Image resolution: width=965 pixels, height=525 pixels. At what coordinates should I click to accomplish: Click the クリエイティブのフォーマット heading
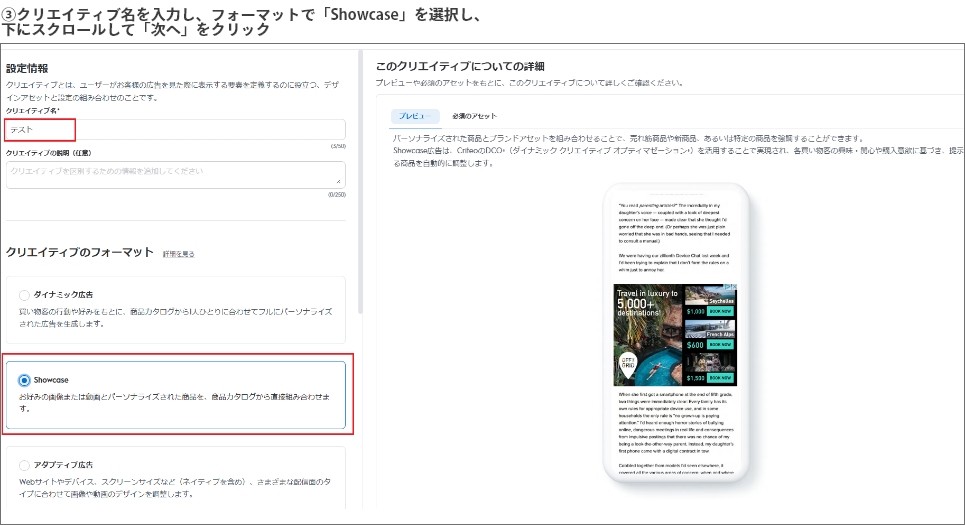pyautogui.click(x=79, y=252)
